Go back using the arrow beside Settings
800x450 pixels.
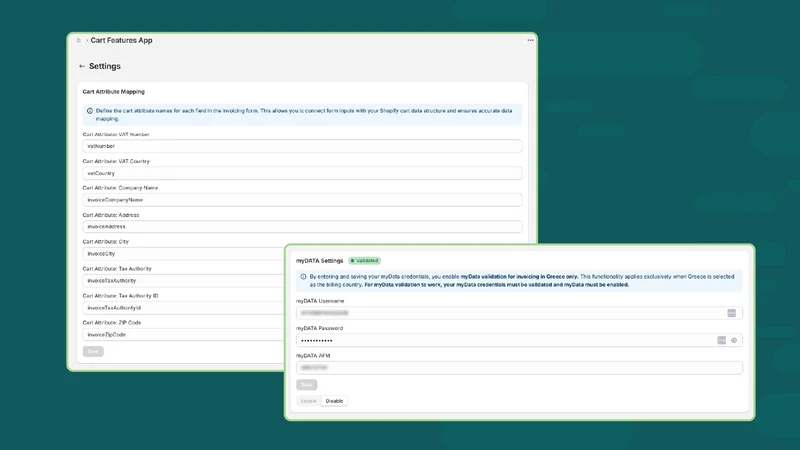click(82, 66)
